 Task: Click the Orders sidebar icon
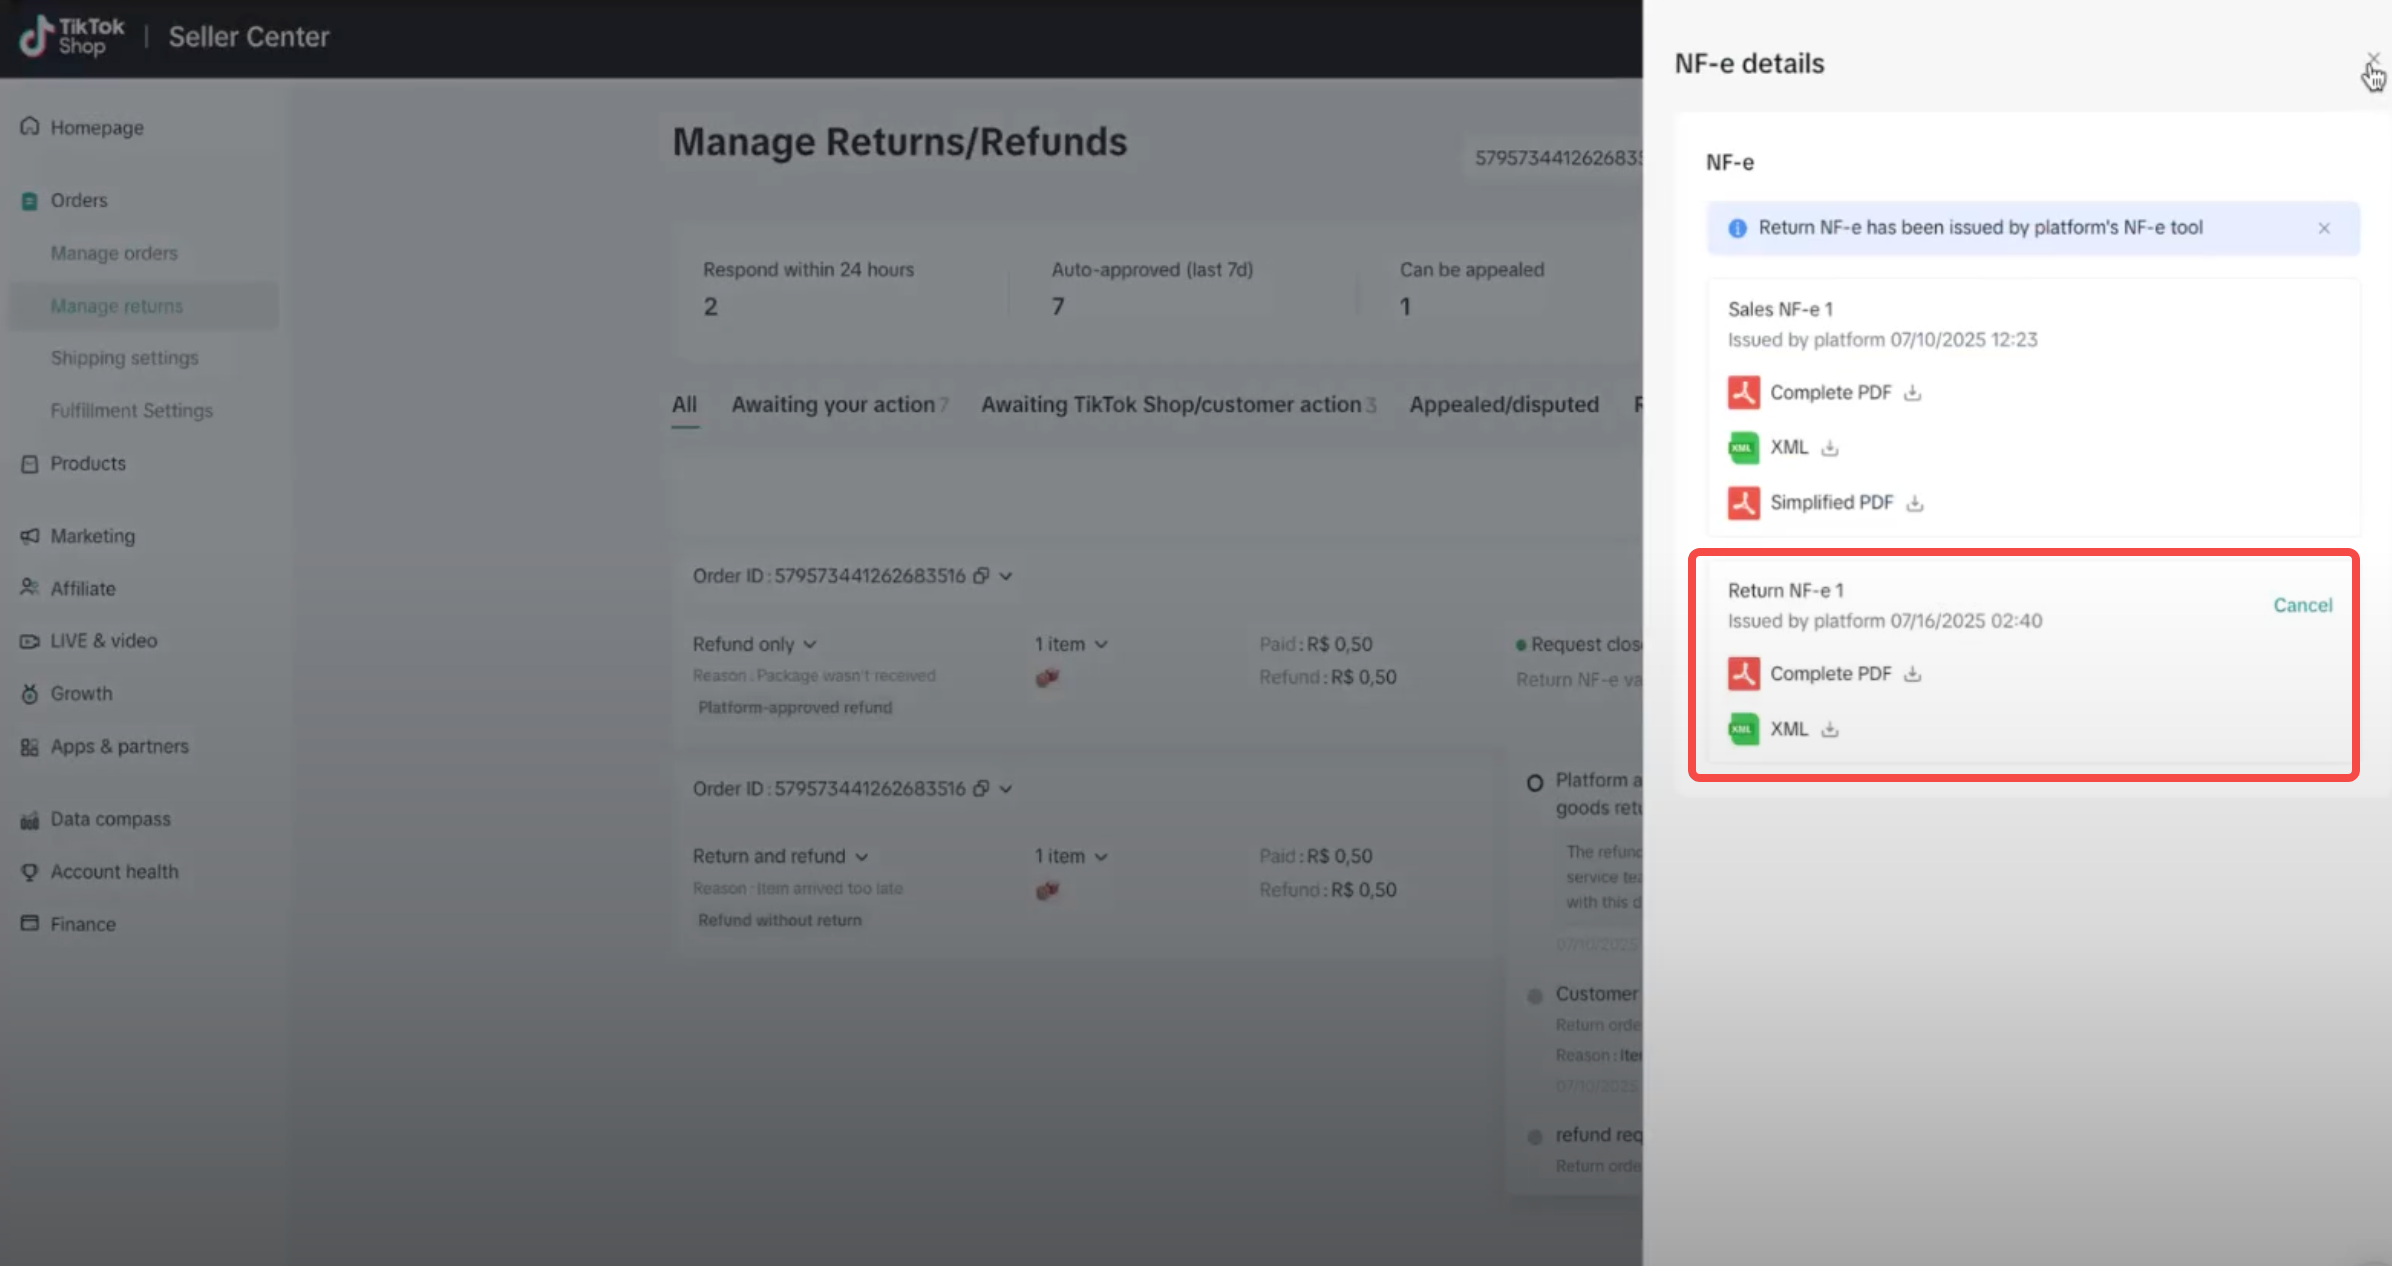[x=29, y=201]
